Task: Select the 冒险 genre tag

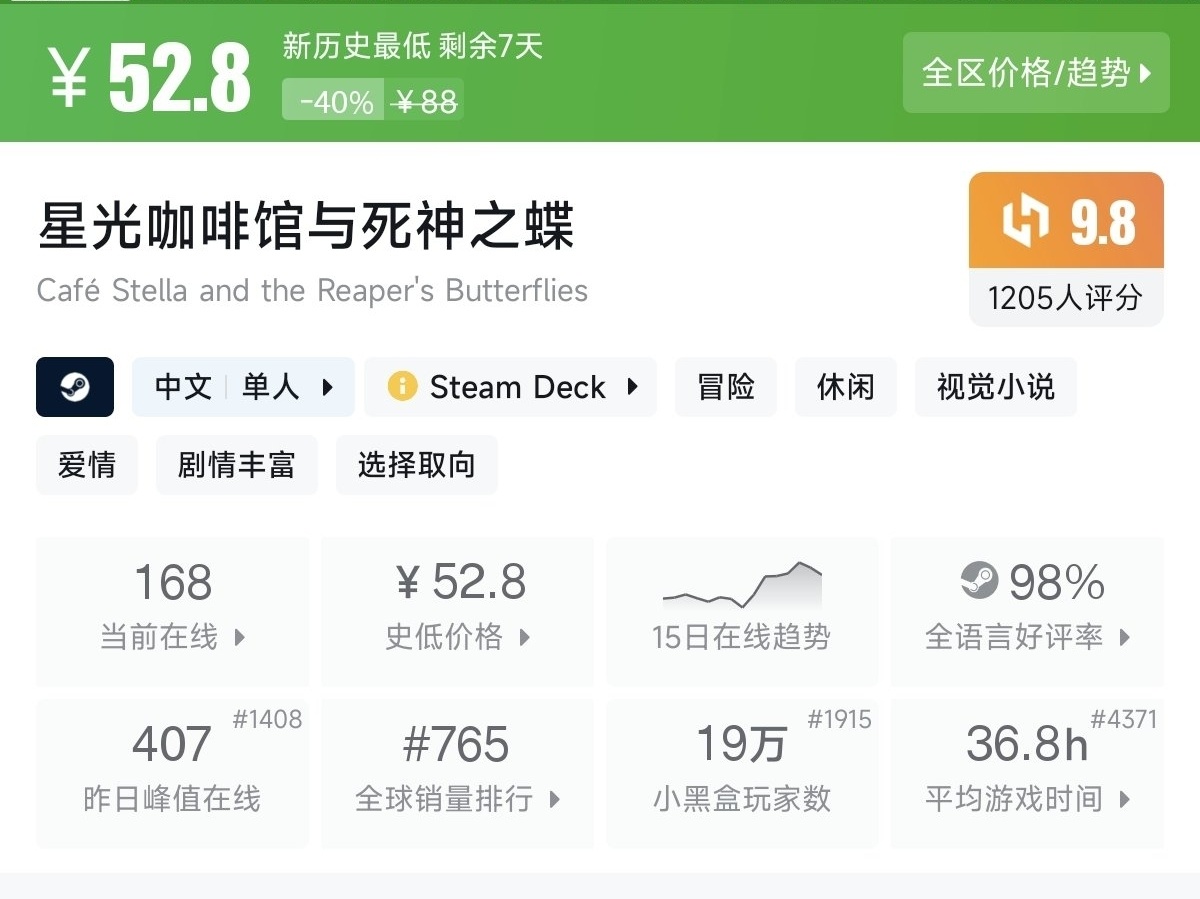Action: 726,387
